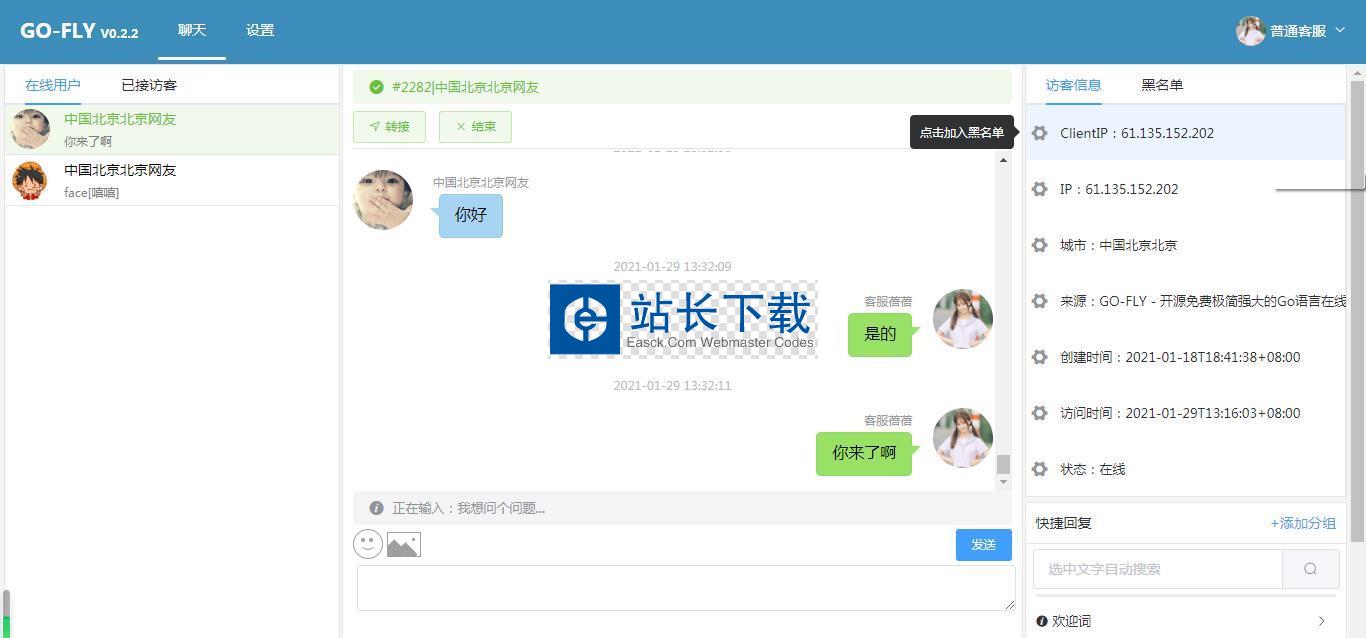
Task: Click gear icon next to ClientIP row
Action: 1040,133
